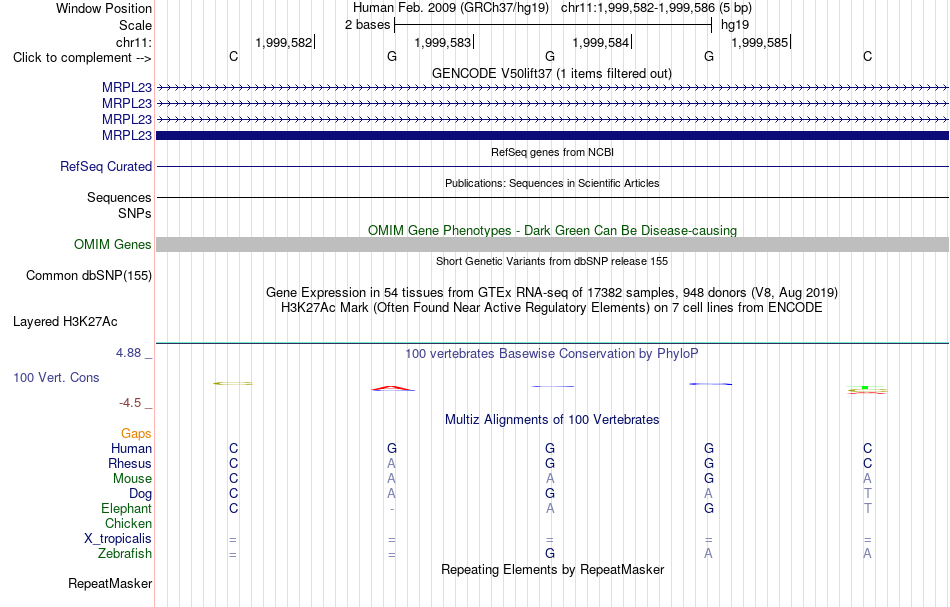
Task: Click the C base in the Elephant row
Action: point(233,508)
